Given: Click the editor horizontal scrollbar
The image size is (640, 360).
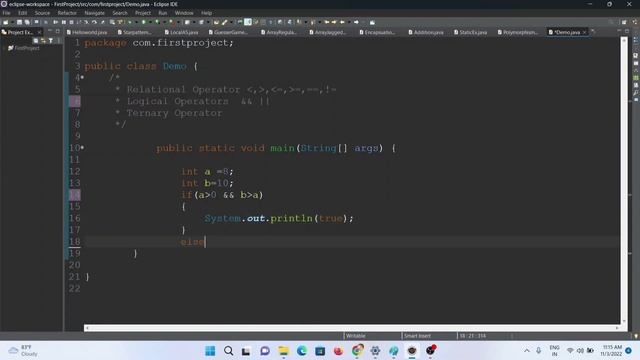Looking at the screenshot, I should (352, 328).
